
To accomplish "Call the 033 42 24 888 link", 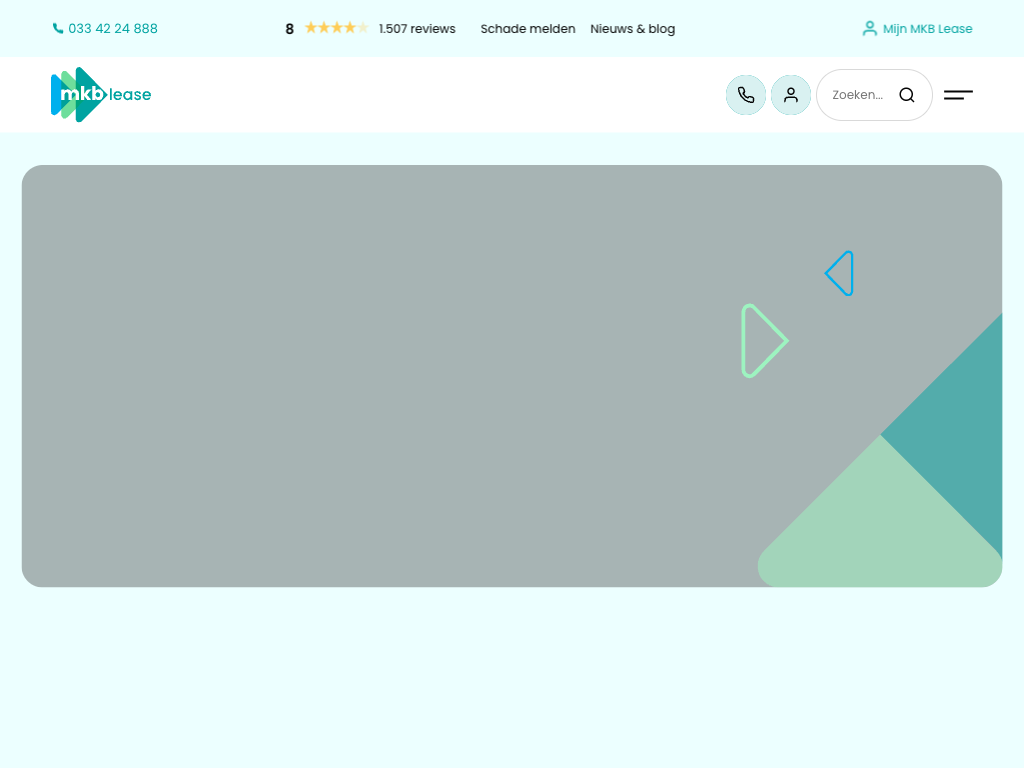I will (113, 29).
